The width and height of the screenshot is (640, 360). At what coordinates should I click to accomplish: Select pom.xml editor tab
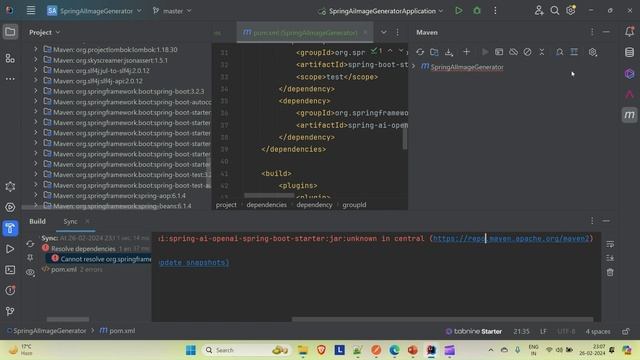pos(305,33)
